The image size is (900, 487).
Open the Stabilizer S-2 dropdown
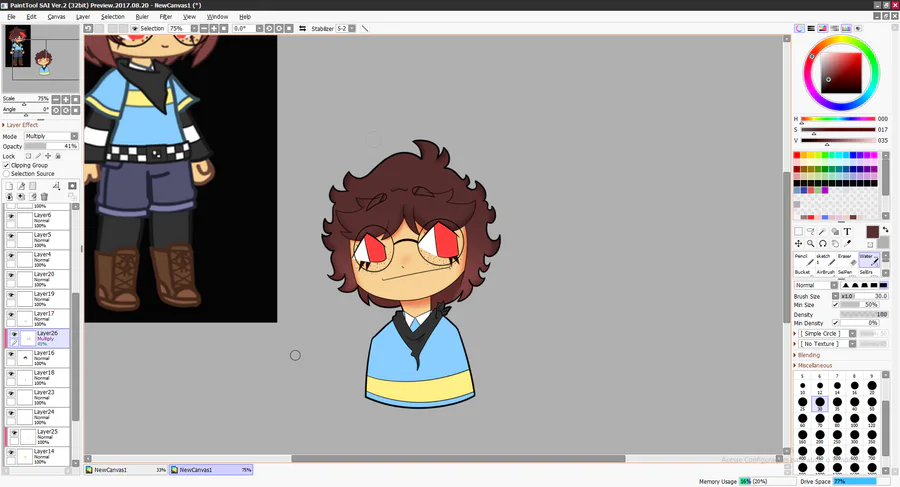352,28
